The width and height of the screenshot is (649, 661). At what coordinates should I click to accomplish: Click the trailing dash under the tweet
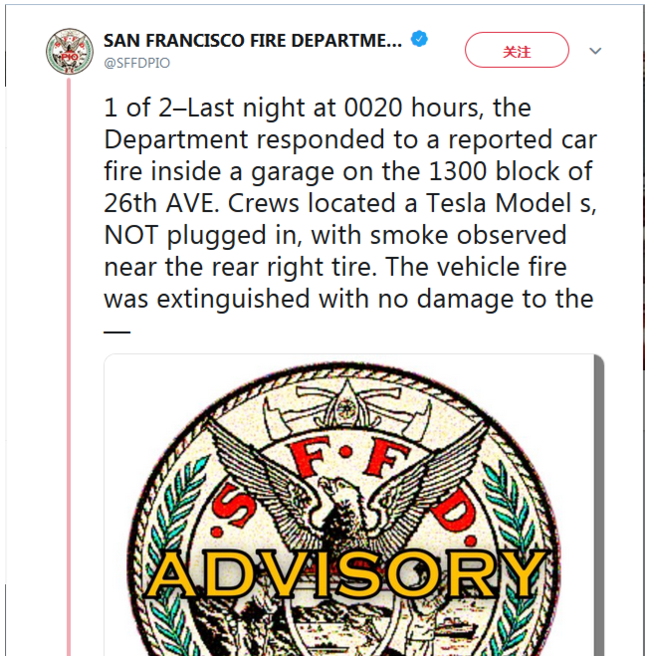point(117,329)
